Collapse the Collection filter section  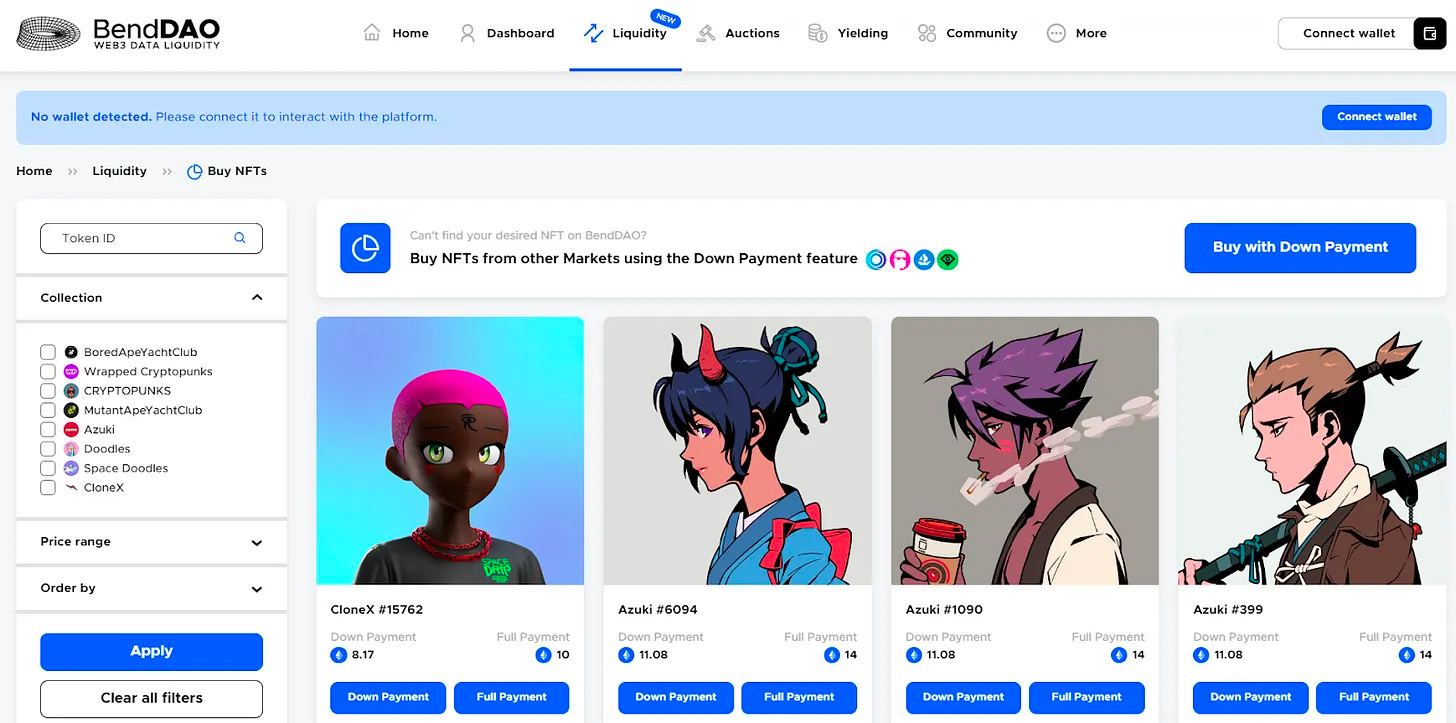152,298
